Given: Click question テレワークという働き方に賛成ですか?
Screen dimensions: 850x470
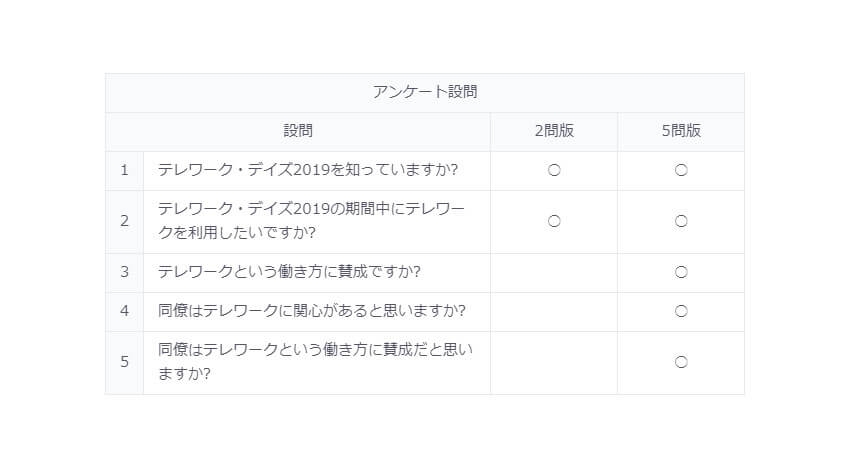Looking at the screenshot, I should (289, 272).
